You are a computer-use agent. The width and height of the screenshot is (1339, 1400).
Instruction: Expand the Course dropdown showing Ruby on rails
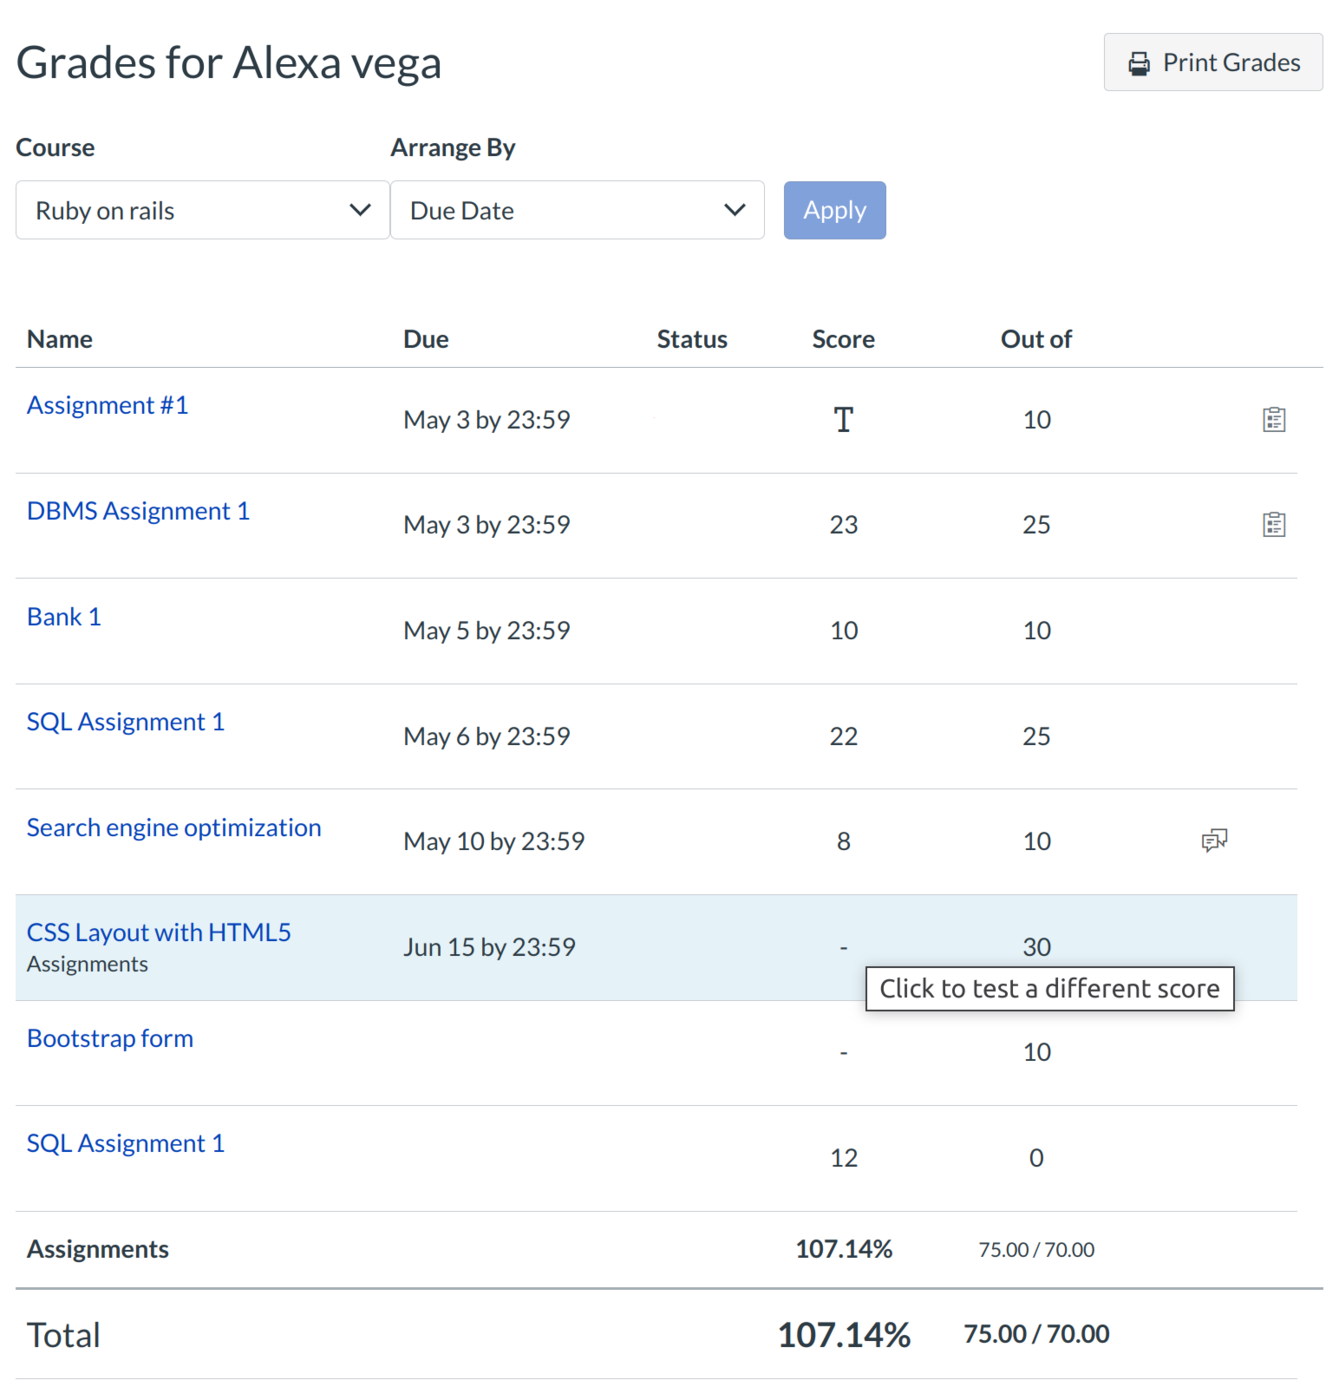click(202, 211)
